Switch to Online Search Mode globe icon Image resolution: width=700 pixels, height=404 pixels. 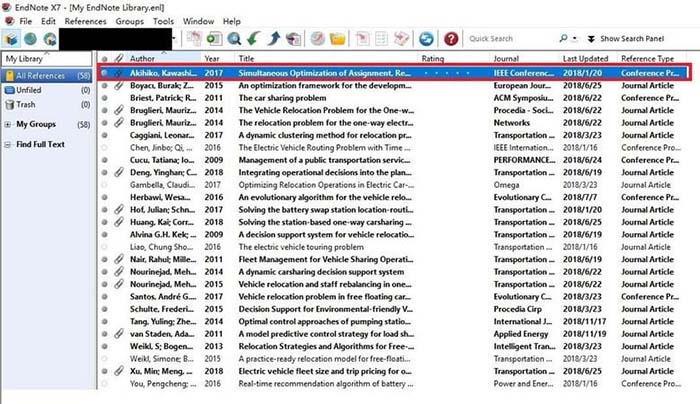click(x=29, y=38)
